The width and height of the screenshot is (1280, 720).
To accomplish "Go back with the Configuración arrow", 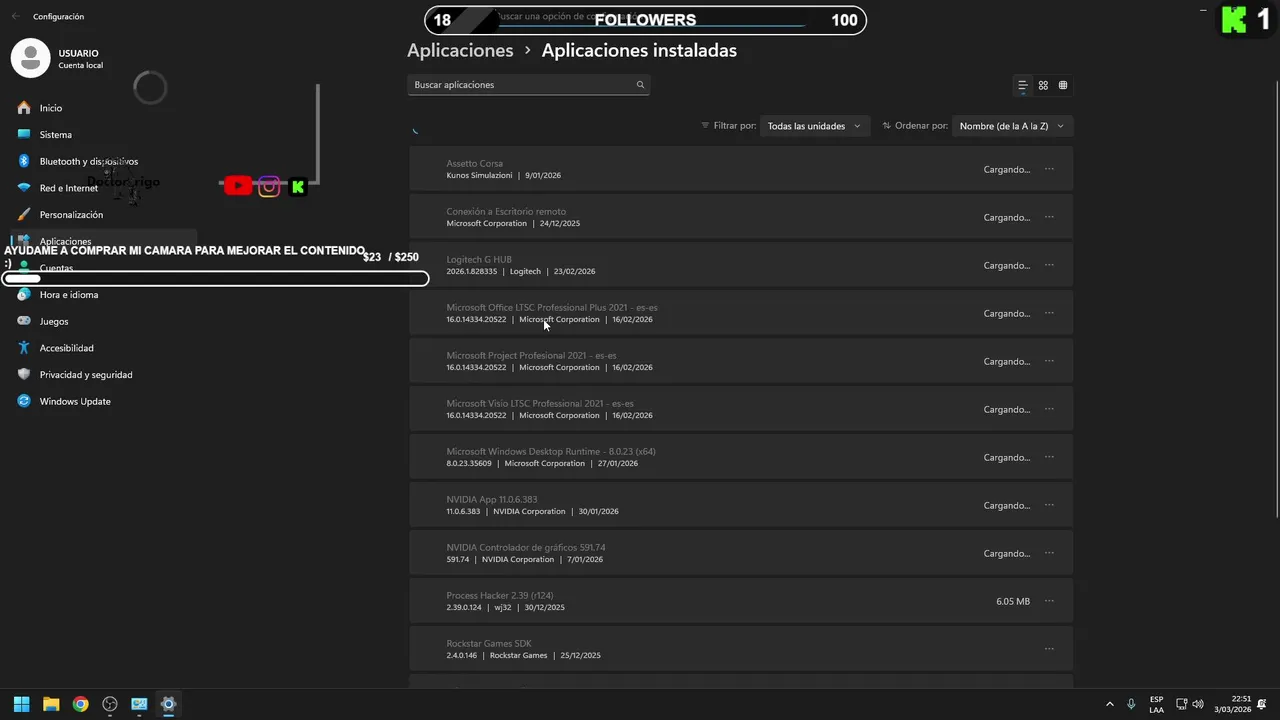I will [x=15, y=17].
